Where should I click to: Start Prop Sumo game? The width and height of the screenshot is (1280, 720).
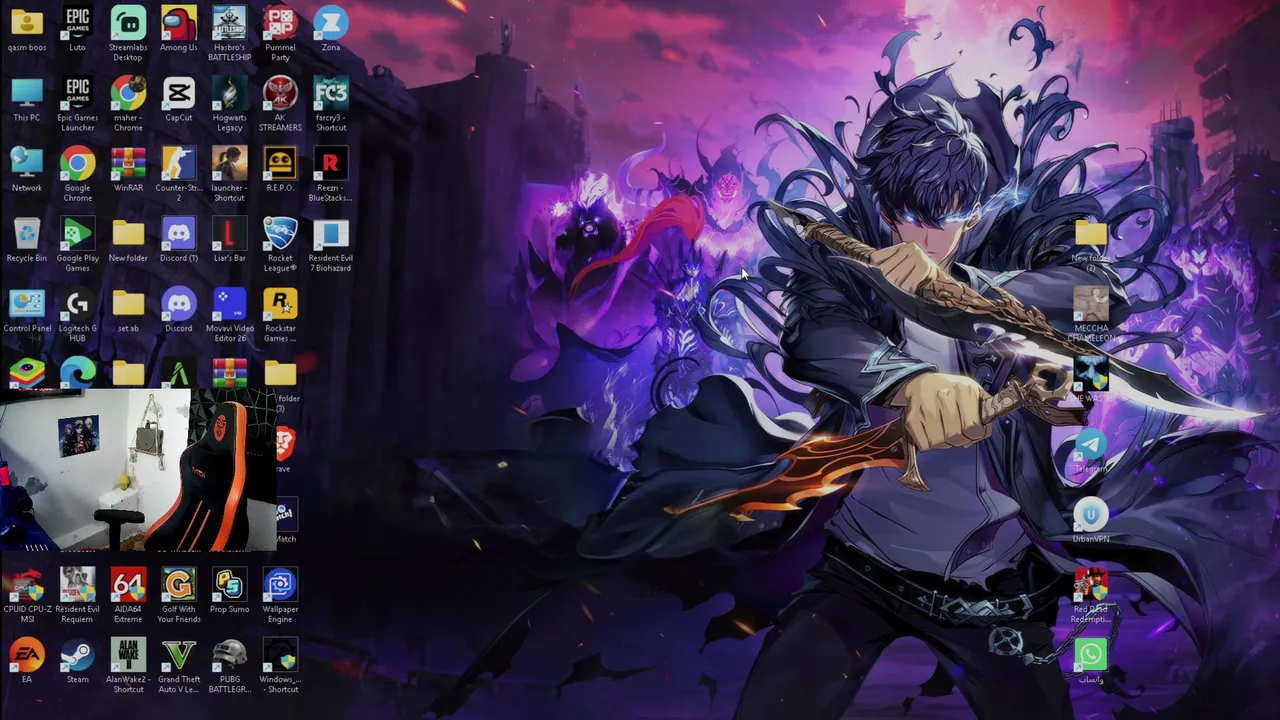click(229, 590)
